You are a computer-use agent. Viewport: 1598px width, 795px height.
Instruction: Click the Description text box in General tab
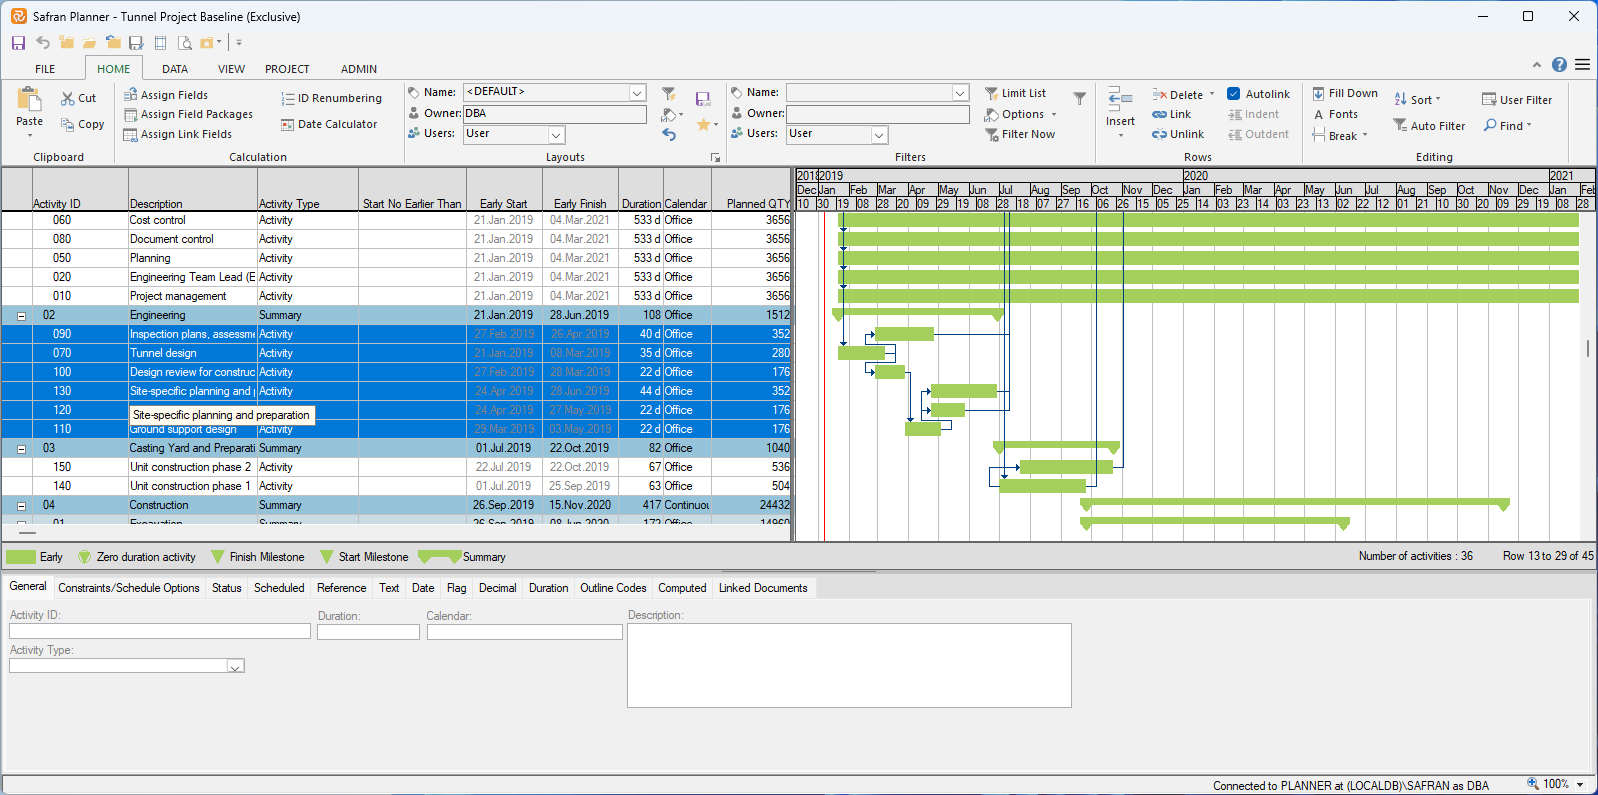click(849, 666)
